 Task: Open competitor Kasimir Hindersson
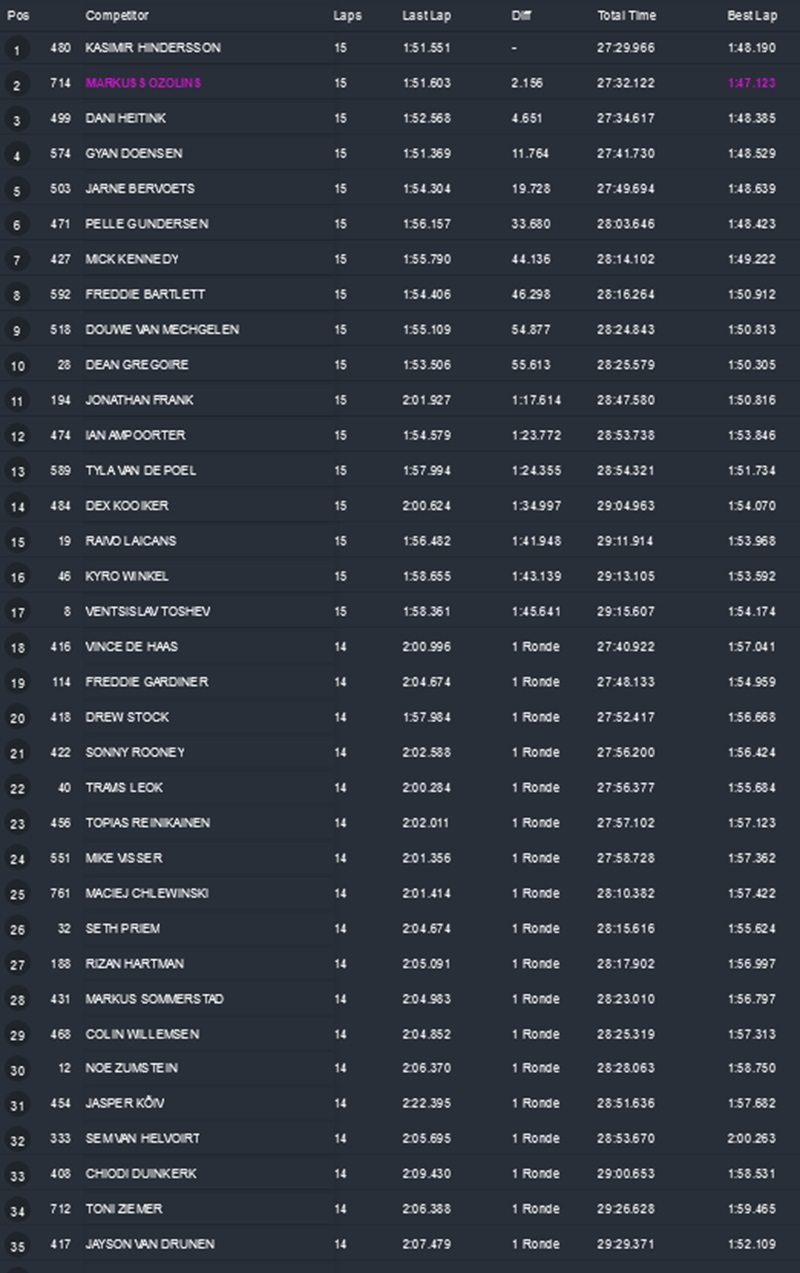click(x=153, y=48)
